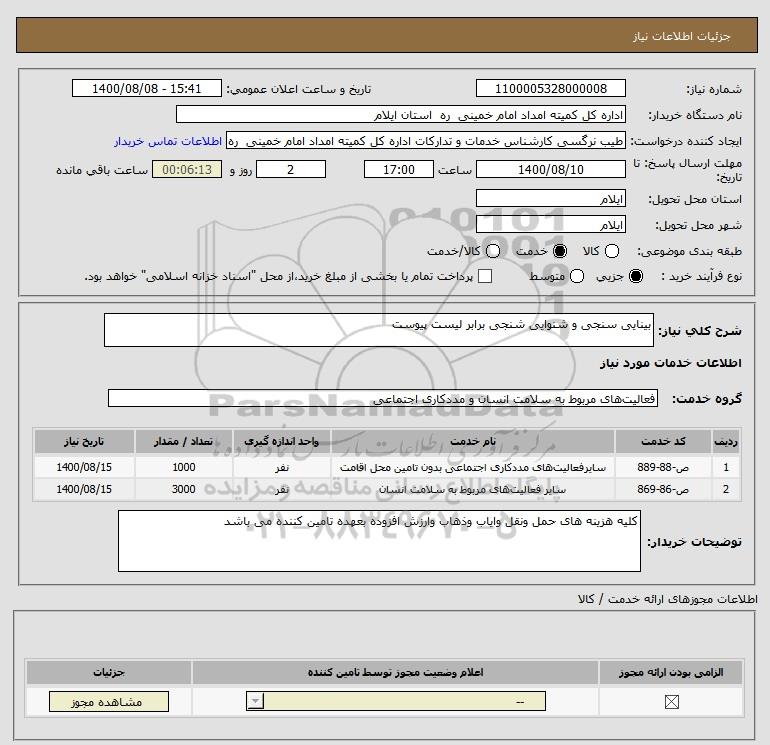Click the request creator field

coord(426,140)
